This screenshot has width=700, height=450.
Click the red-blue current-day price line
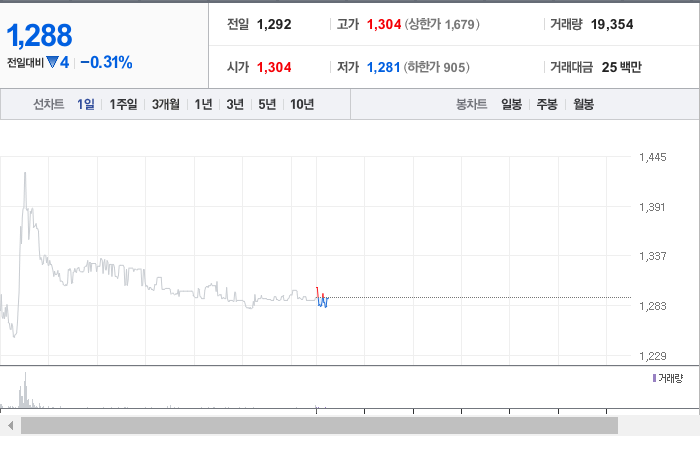(x=322, y=298)
